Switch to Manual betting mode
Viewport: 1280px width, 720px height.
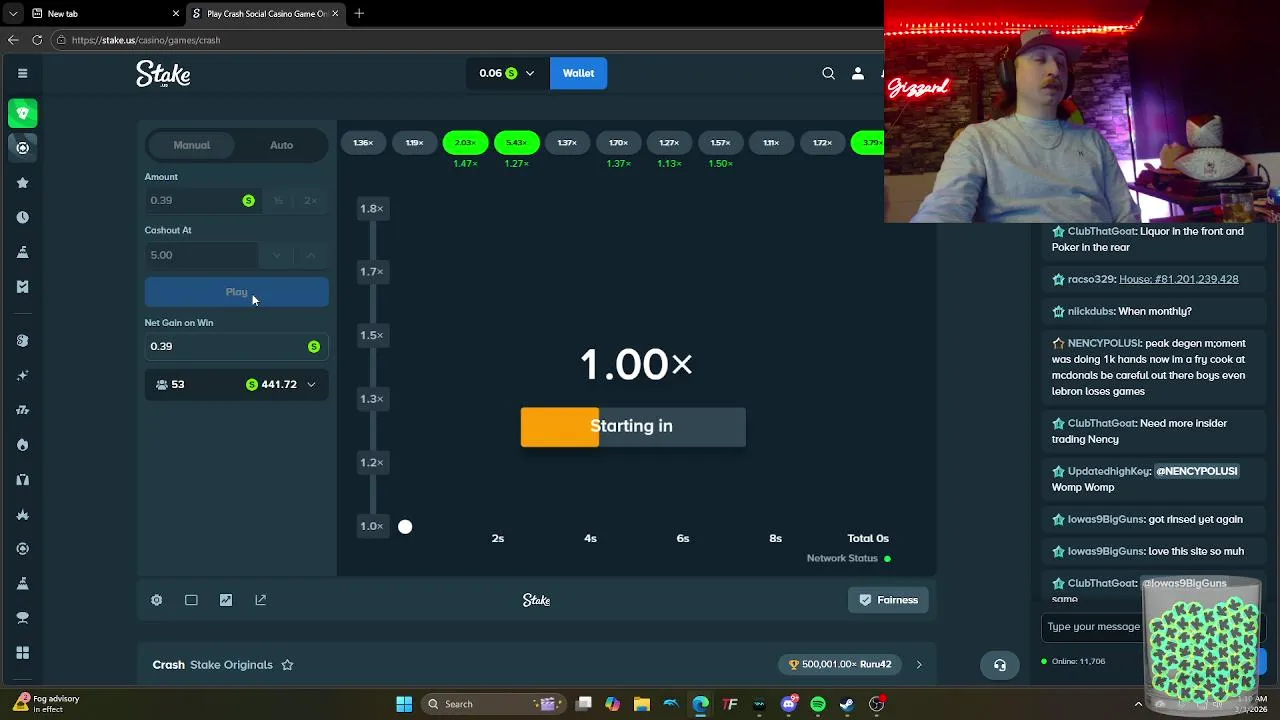click(191, 145)
